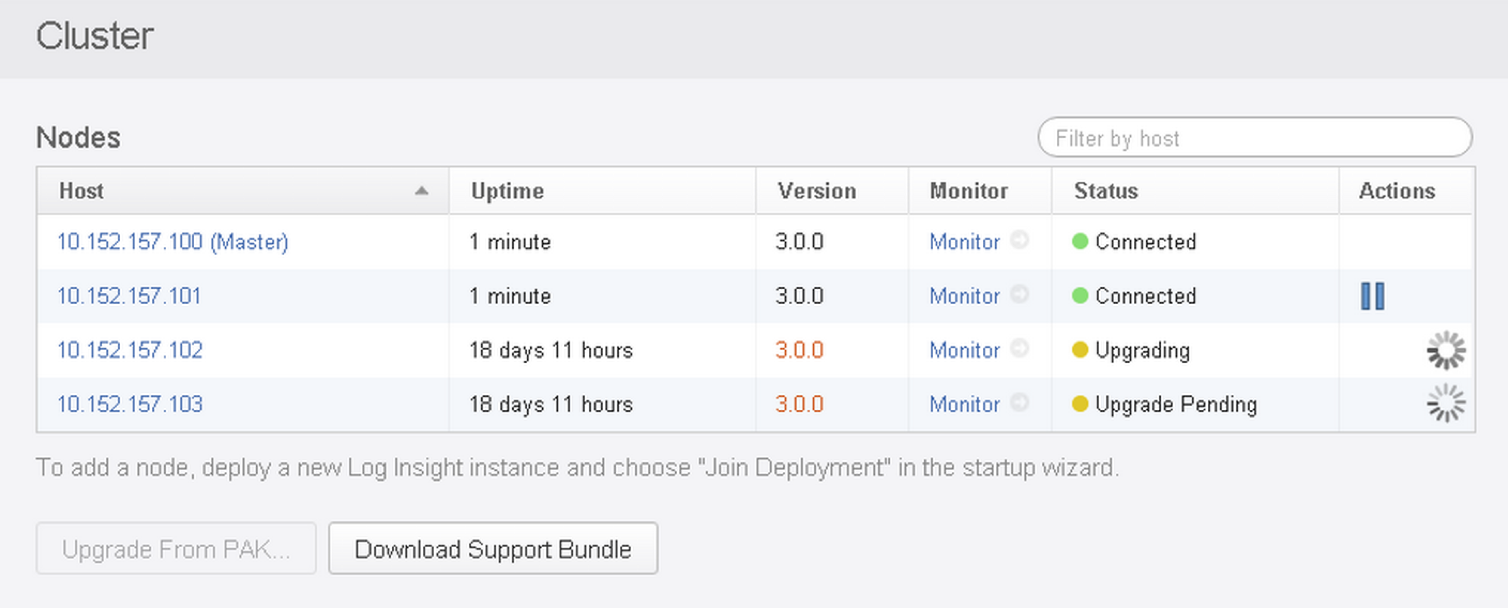Click yellow Upgrading status dot

click(x=1080, y=350)
